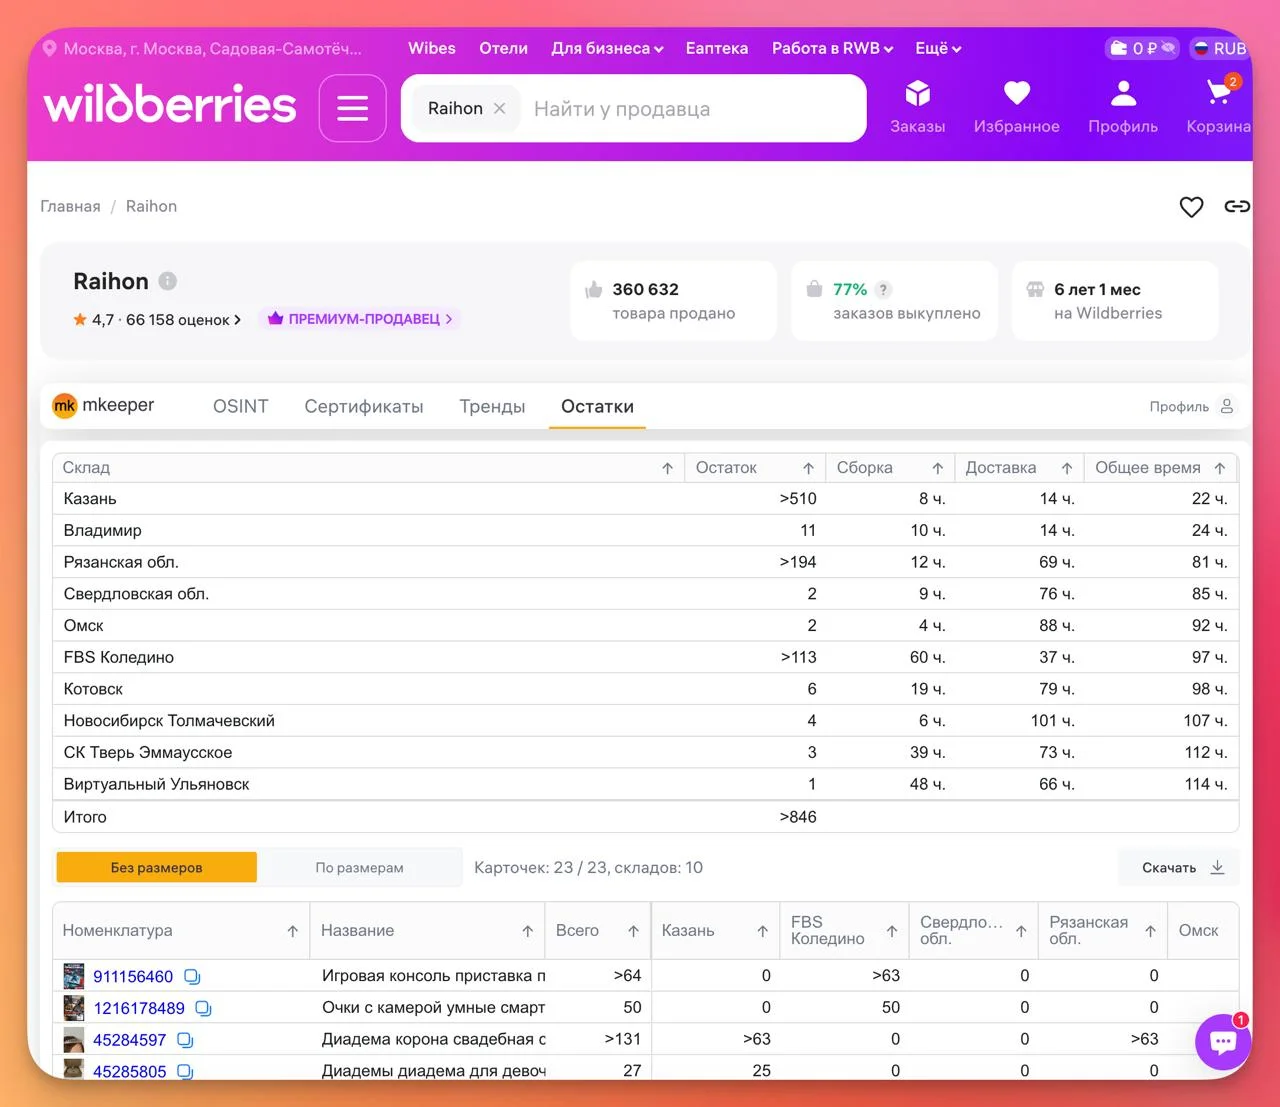
Task: Click the Raihon breadcrumb link
Action: pos(151,206)
